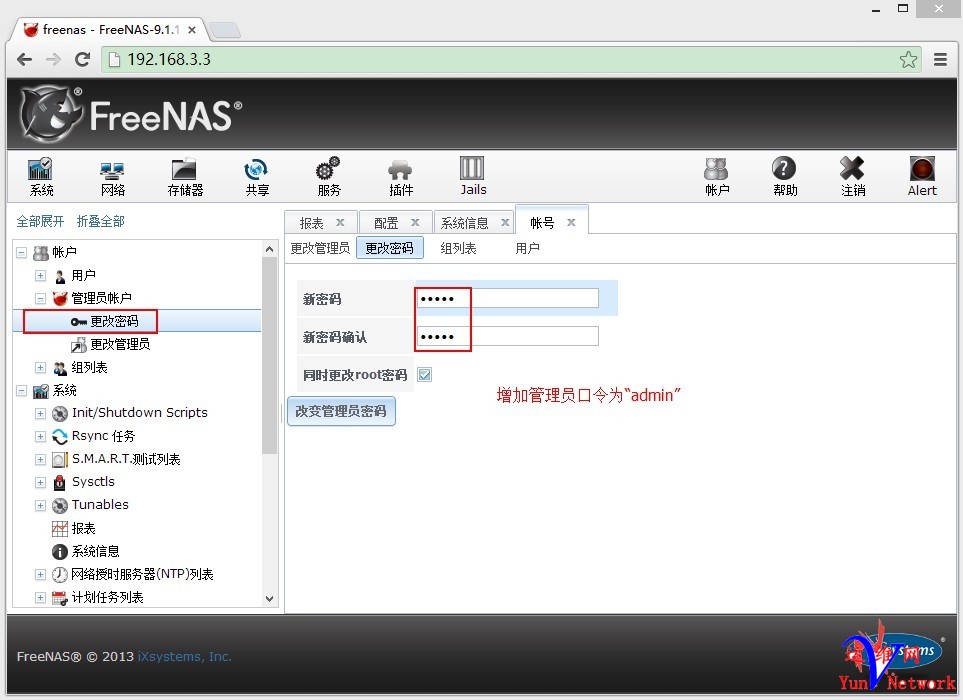Switch to the 系统信息 tab
The image size is (963, 700).
click(464, 223)
